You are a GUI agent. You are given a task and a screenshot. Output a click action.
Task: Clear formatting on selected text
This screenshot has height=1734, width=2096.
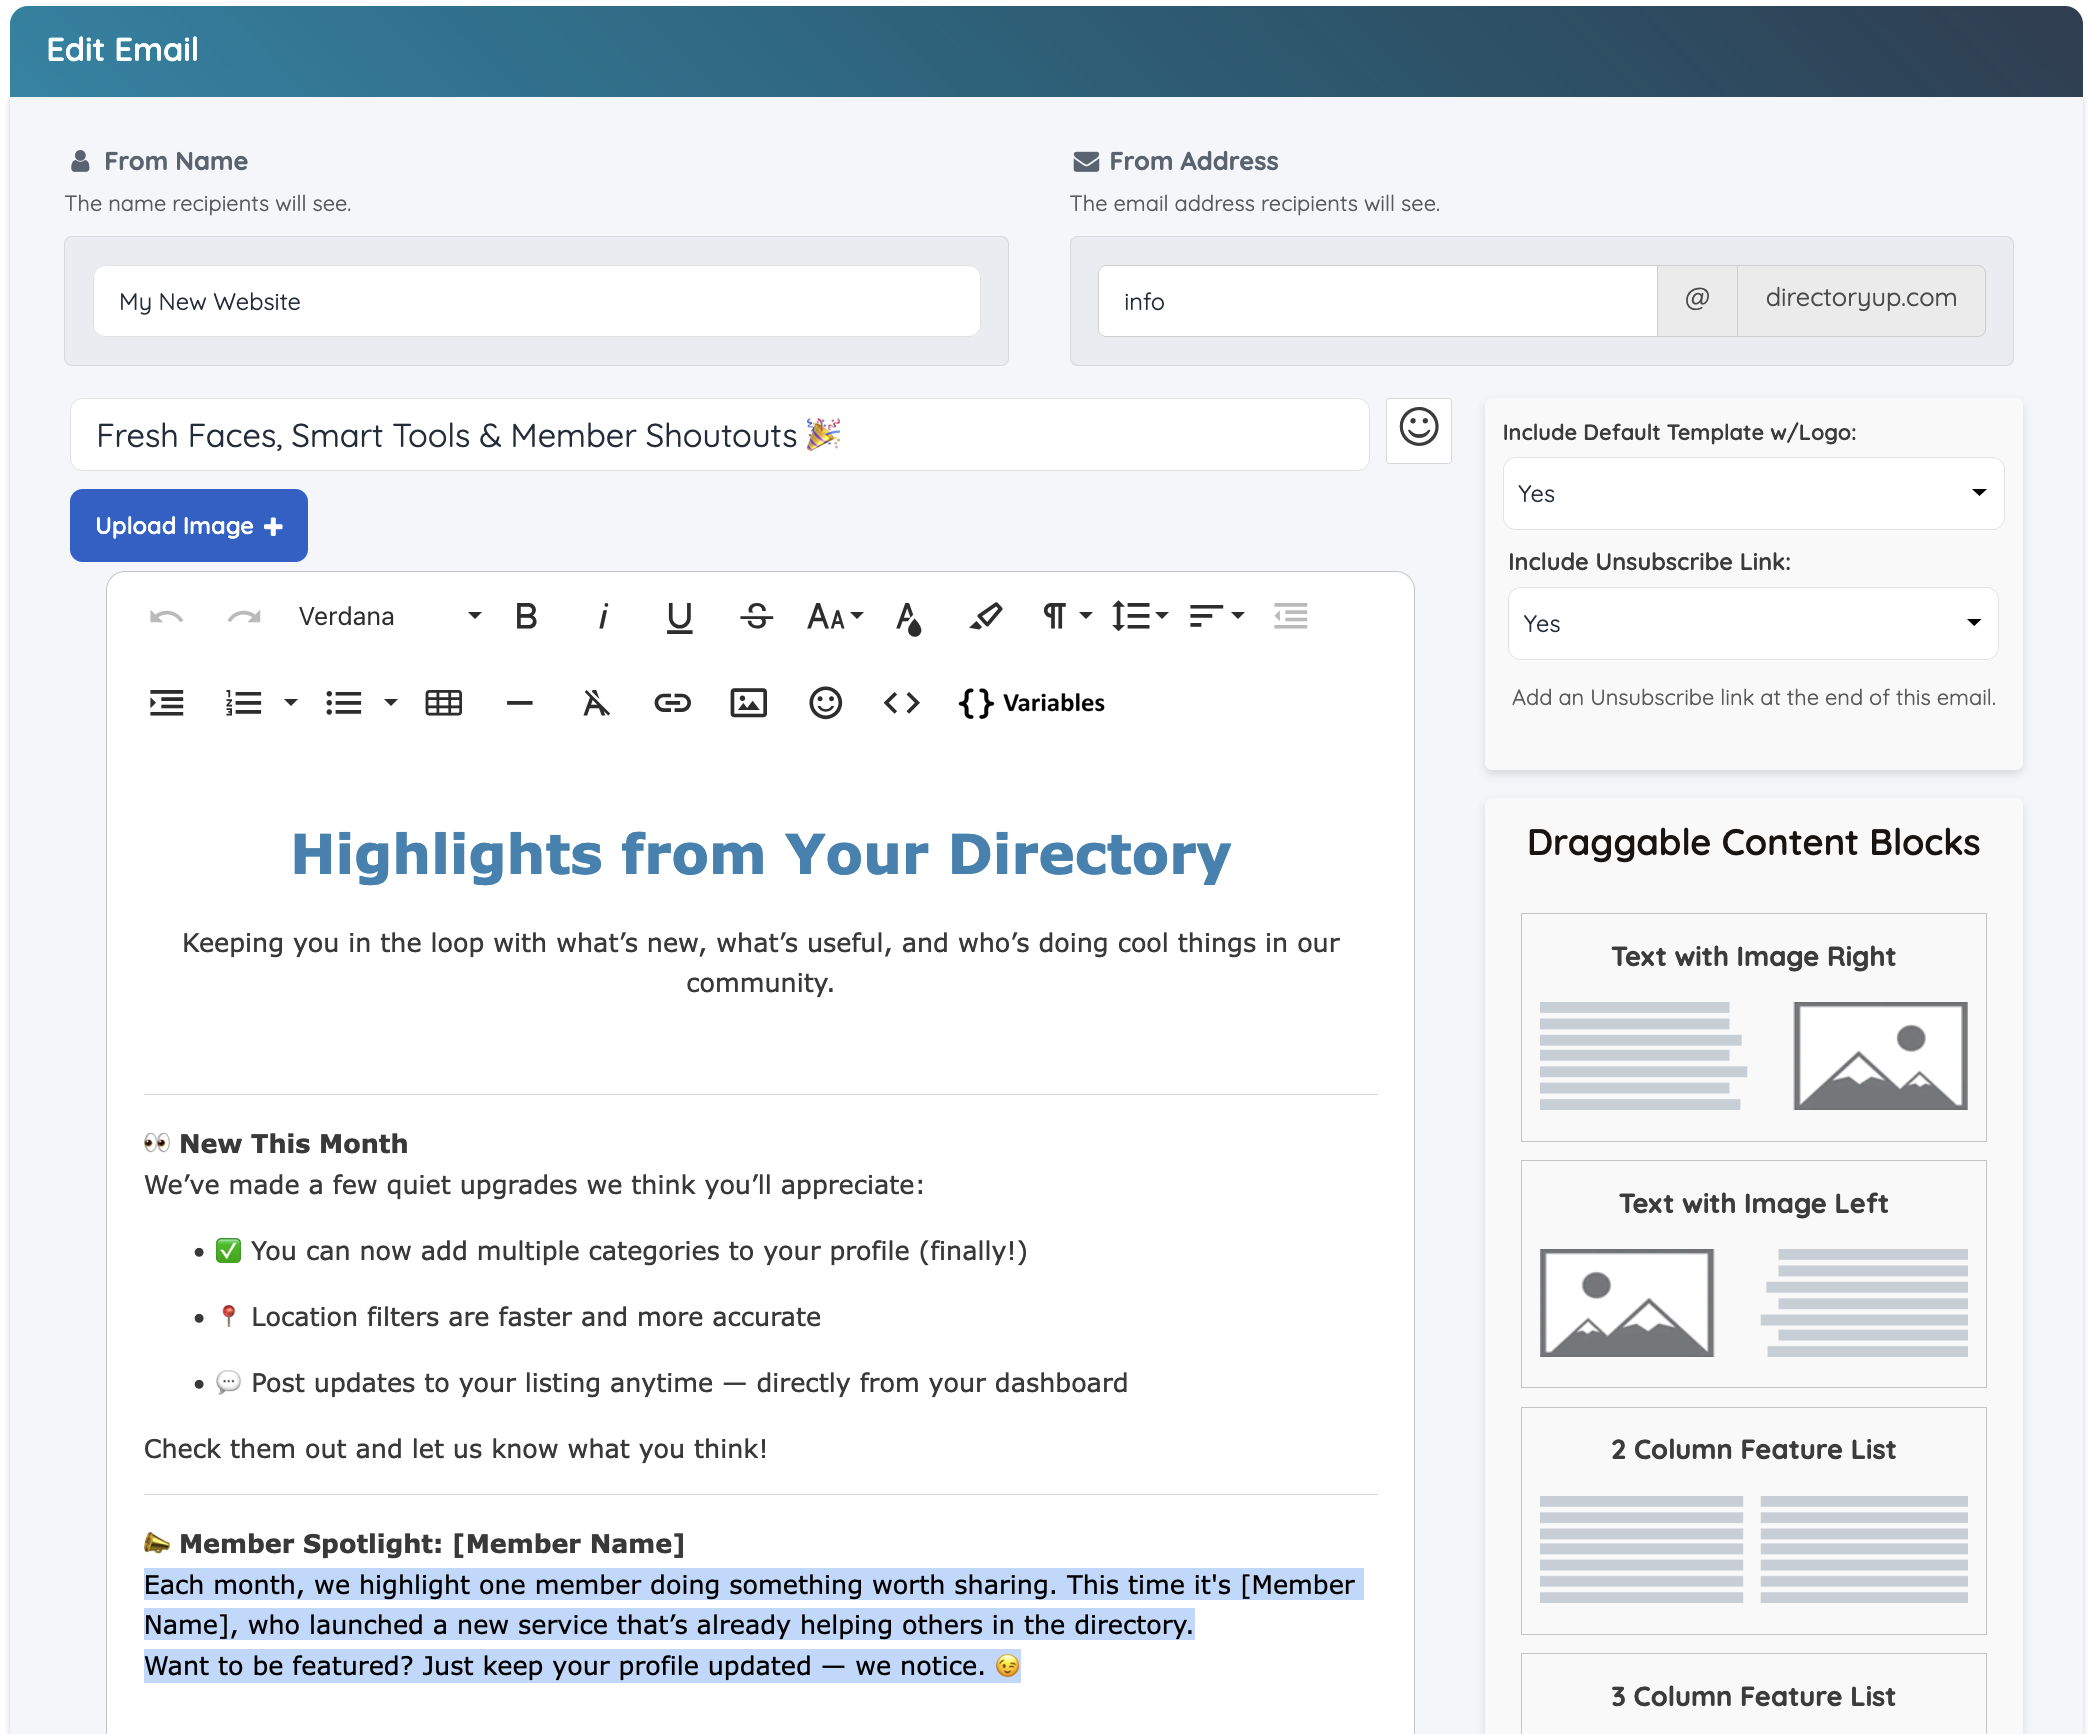pos(596,703)
